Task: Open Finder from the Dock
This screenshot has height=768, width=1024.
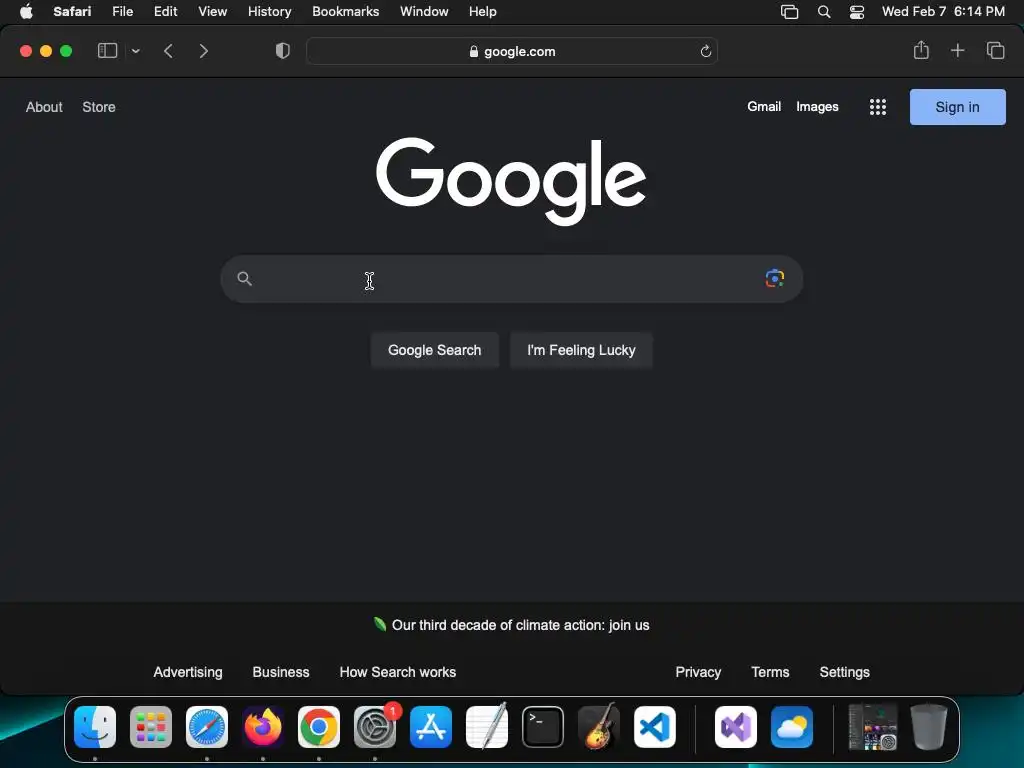Action: [95, 727]
